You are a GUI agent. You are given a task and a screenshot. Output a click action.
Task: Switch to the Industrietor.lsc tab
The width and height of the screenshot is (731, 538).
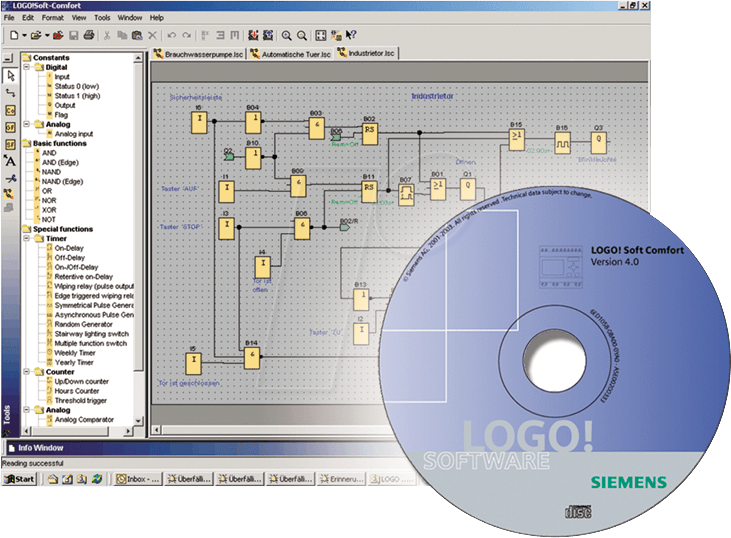[367, 53]
